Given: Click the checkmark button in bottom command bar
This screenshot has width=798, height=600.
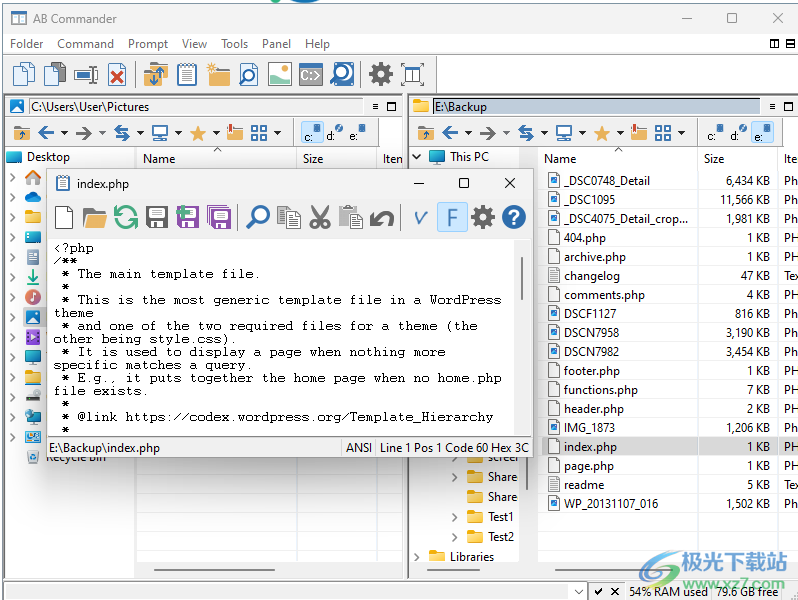Looking at the screenshot, I should pyautogui.click(x=598, y=591).
